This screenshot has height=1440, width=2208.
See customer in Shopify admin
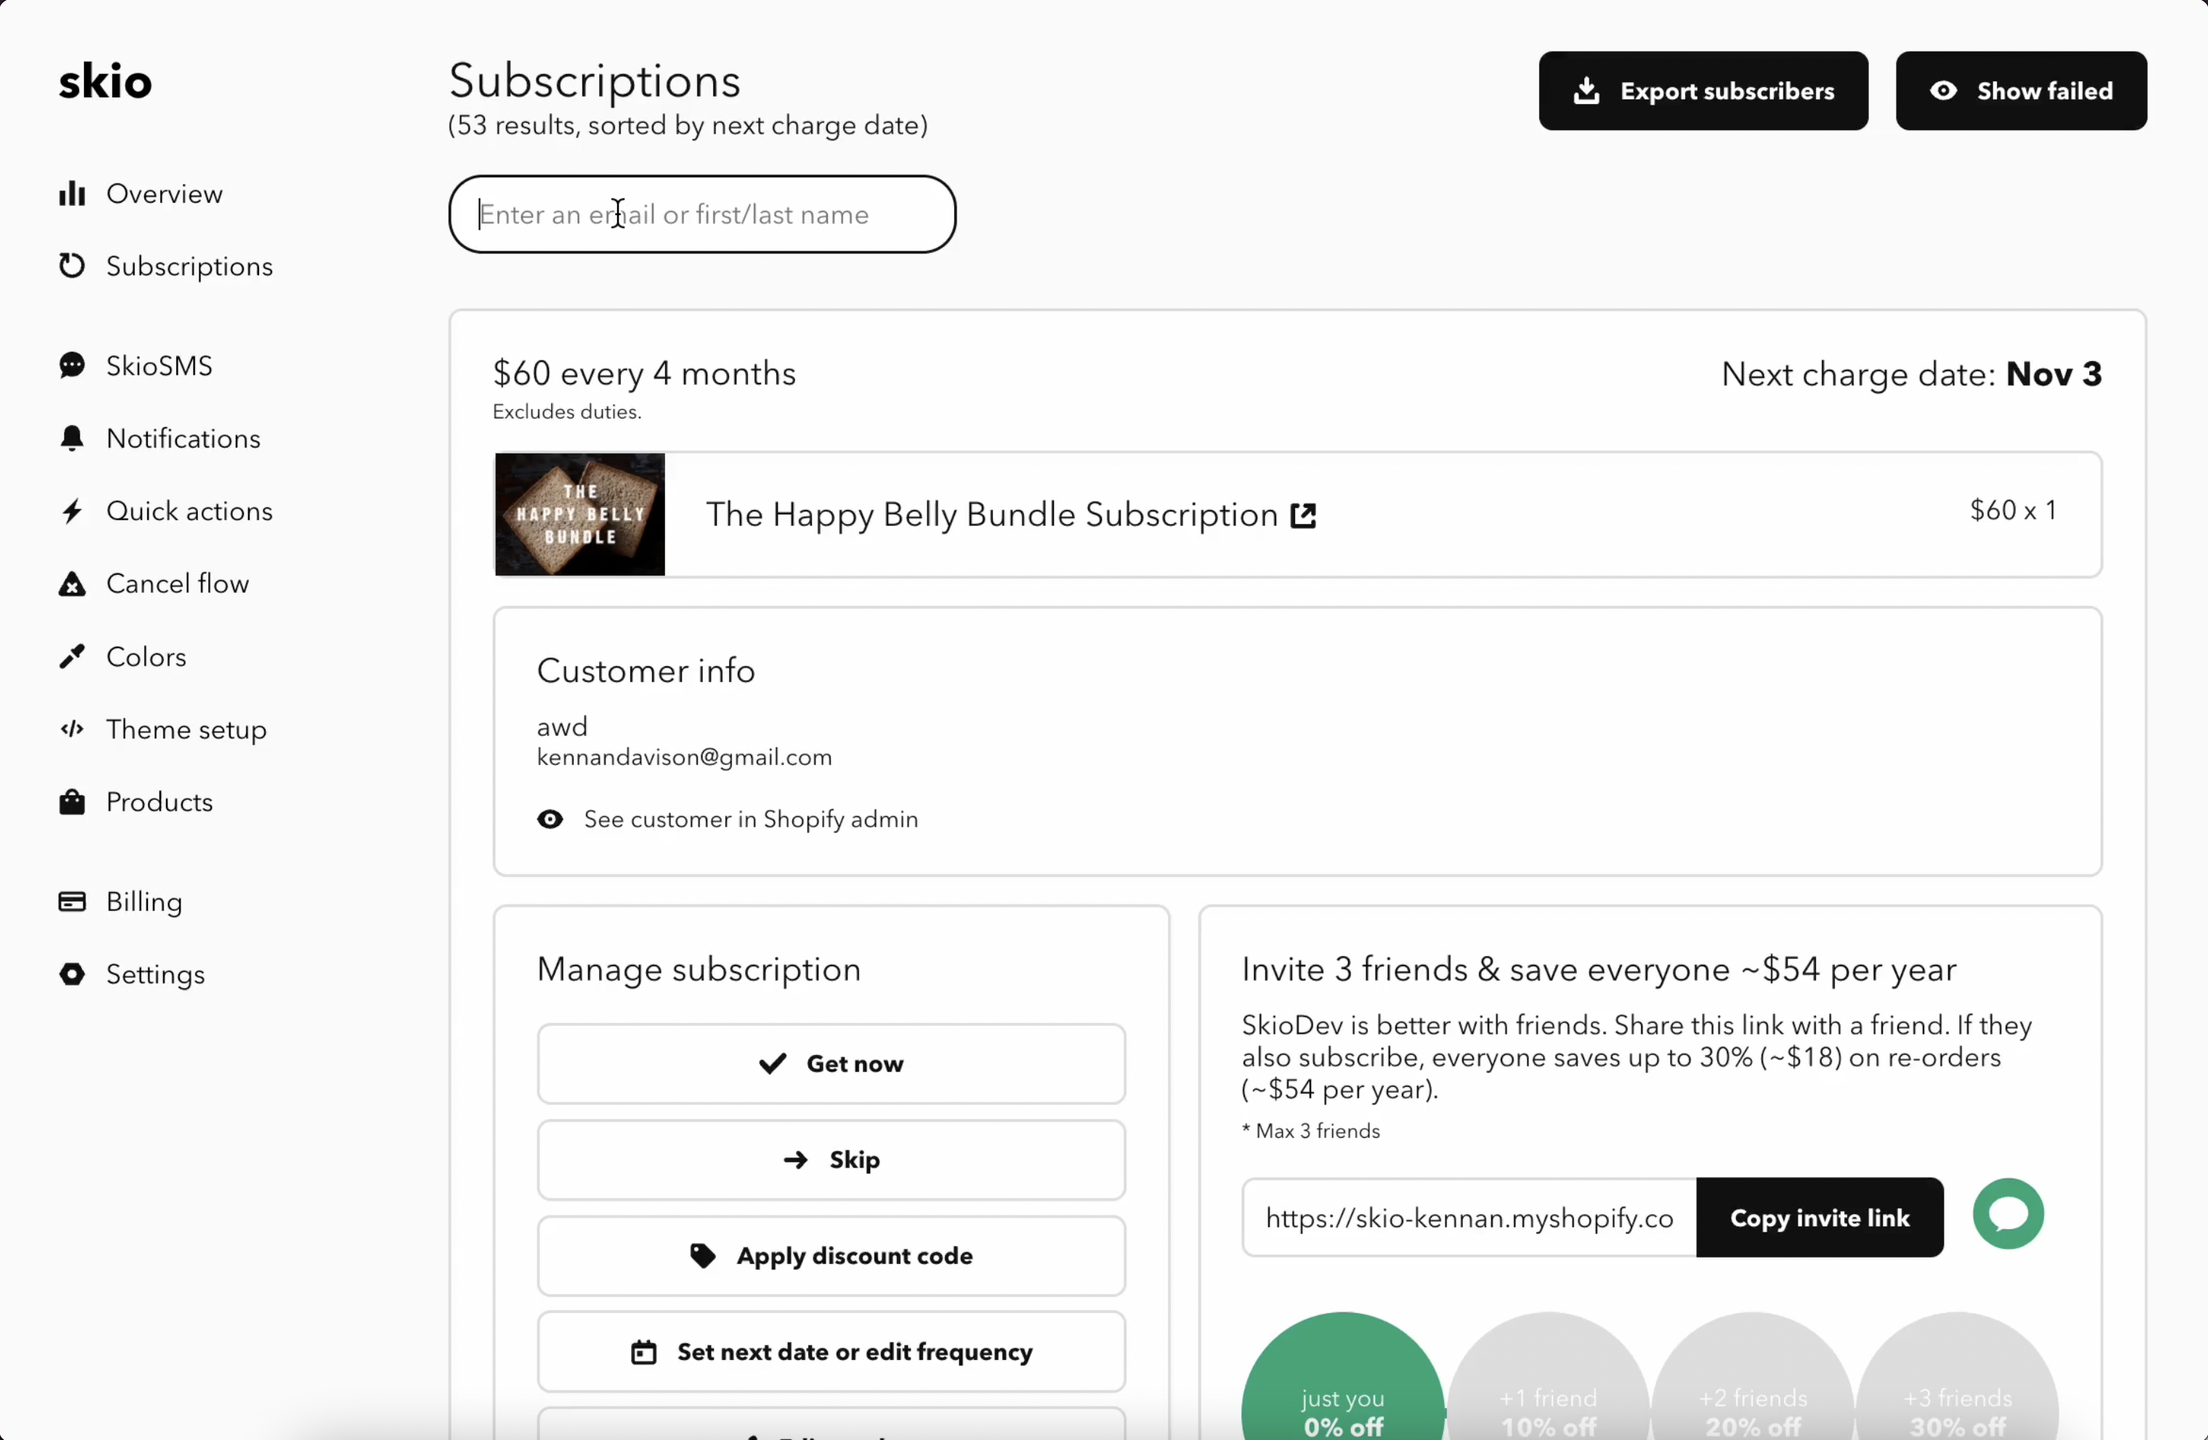point(749,820)
